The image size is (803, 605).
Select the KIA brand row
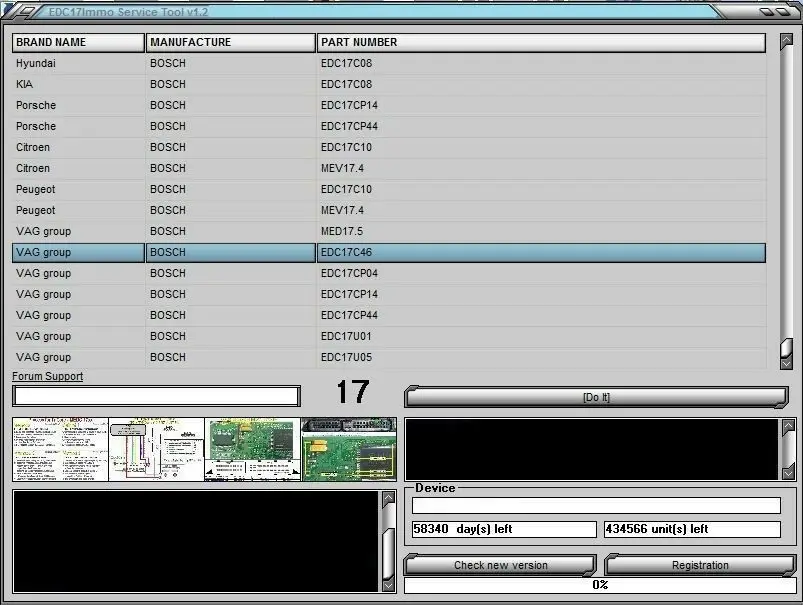point(389,85)
